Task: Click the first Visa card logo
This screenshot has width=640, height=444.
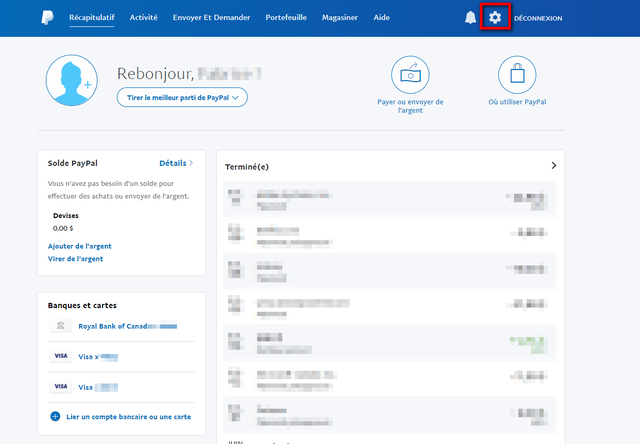Action: pos(61,356)
